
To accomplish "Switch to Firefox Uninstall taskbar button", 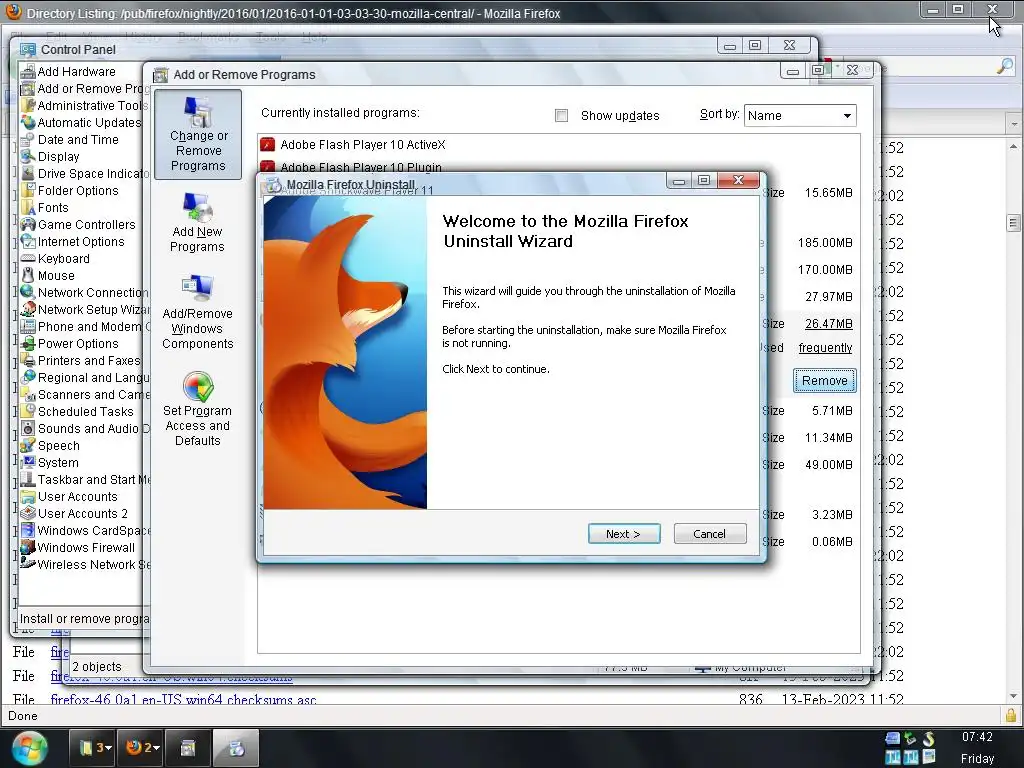I will click(236, 747).
